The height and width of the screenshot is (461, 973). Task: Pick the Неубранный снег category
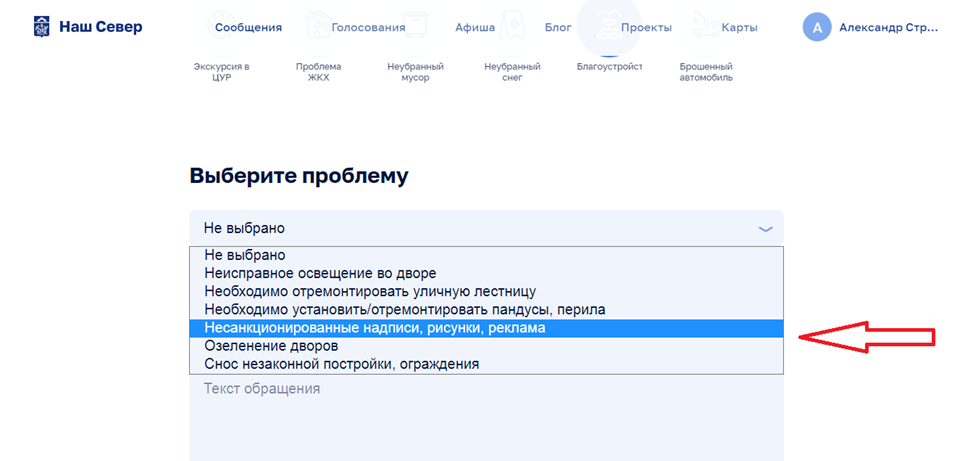(512, 72)
